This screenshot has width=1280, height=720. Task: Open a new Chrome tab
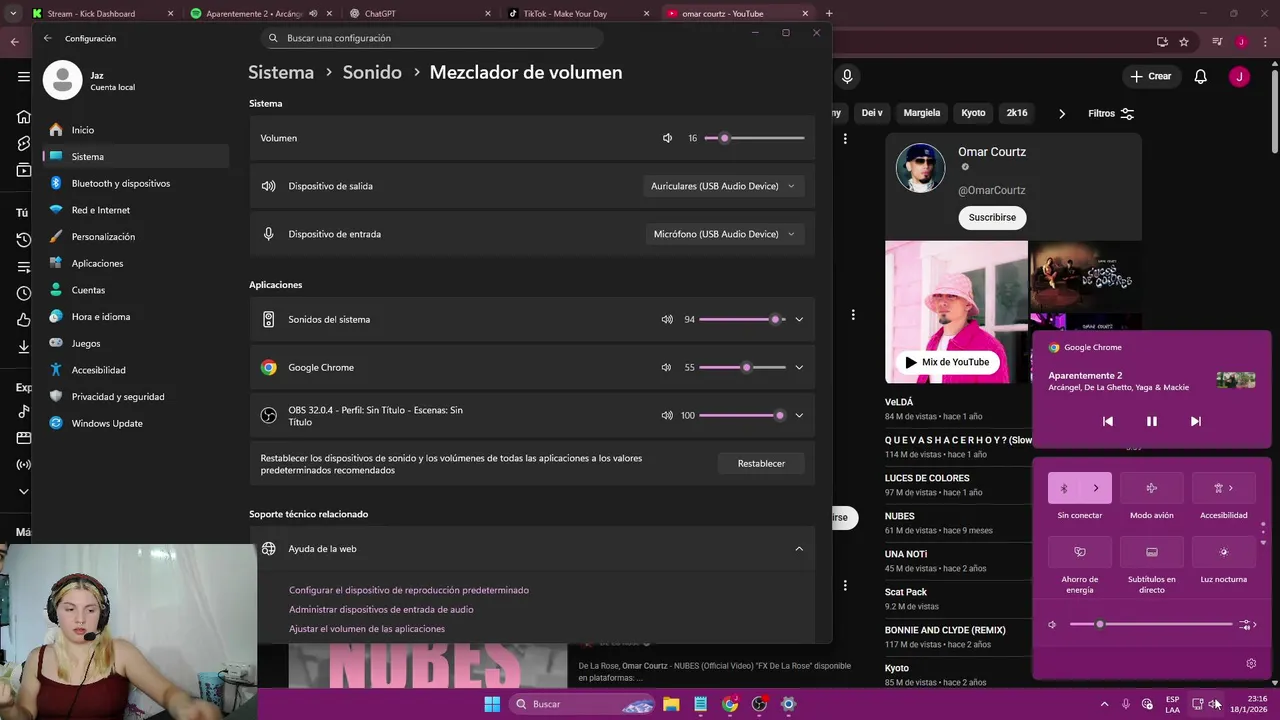[x=829, y=13]
